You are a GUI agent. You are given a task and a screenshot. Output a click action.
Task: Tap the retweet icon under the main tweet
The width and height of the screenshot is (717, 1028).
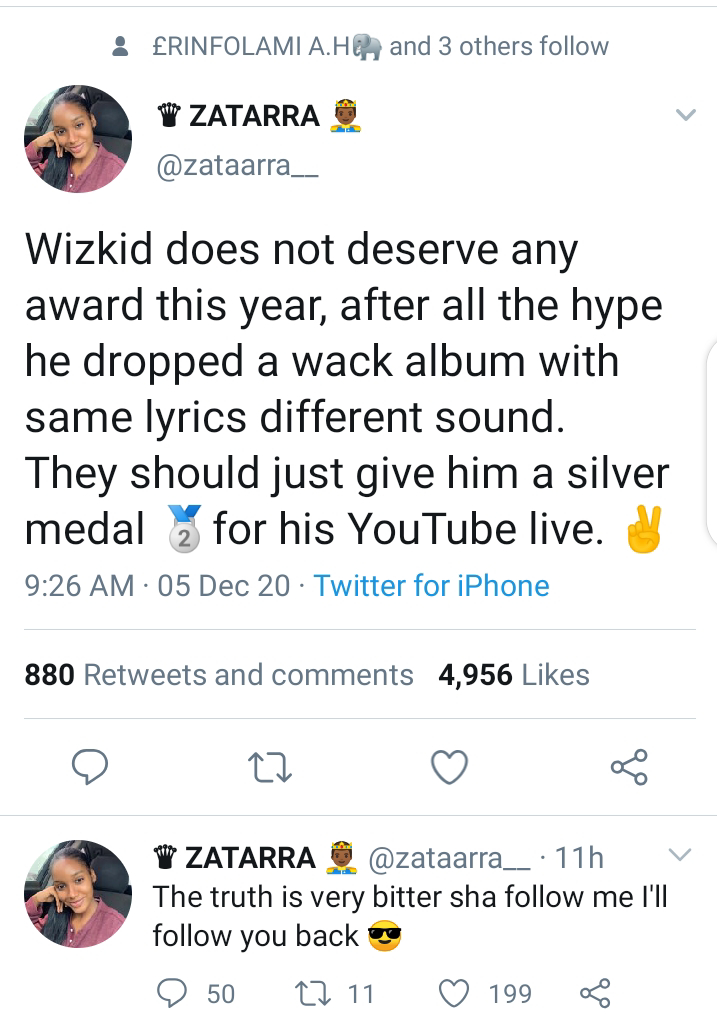point(270,768)
